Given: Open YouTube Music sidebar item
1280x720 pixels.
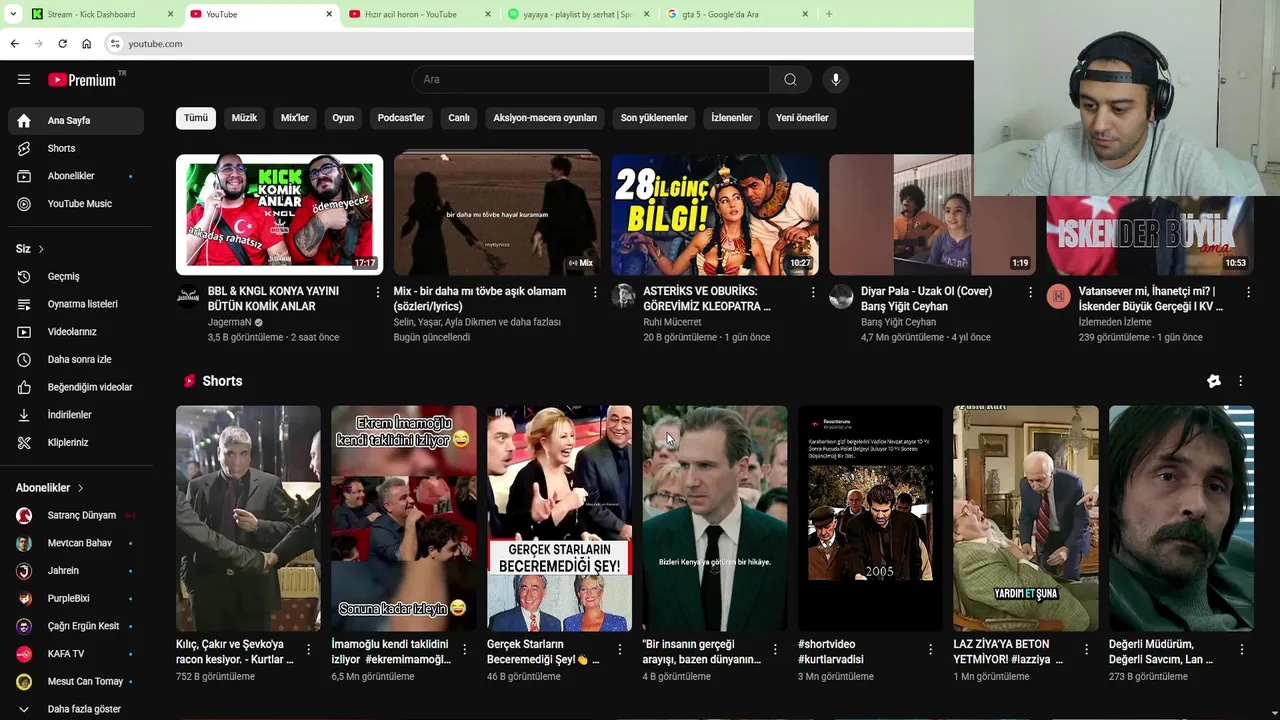Looking at the screenshot, I should (x=76, y=204).
